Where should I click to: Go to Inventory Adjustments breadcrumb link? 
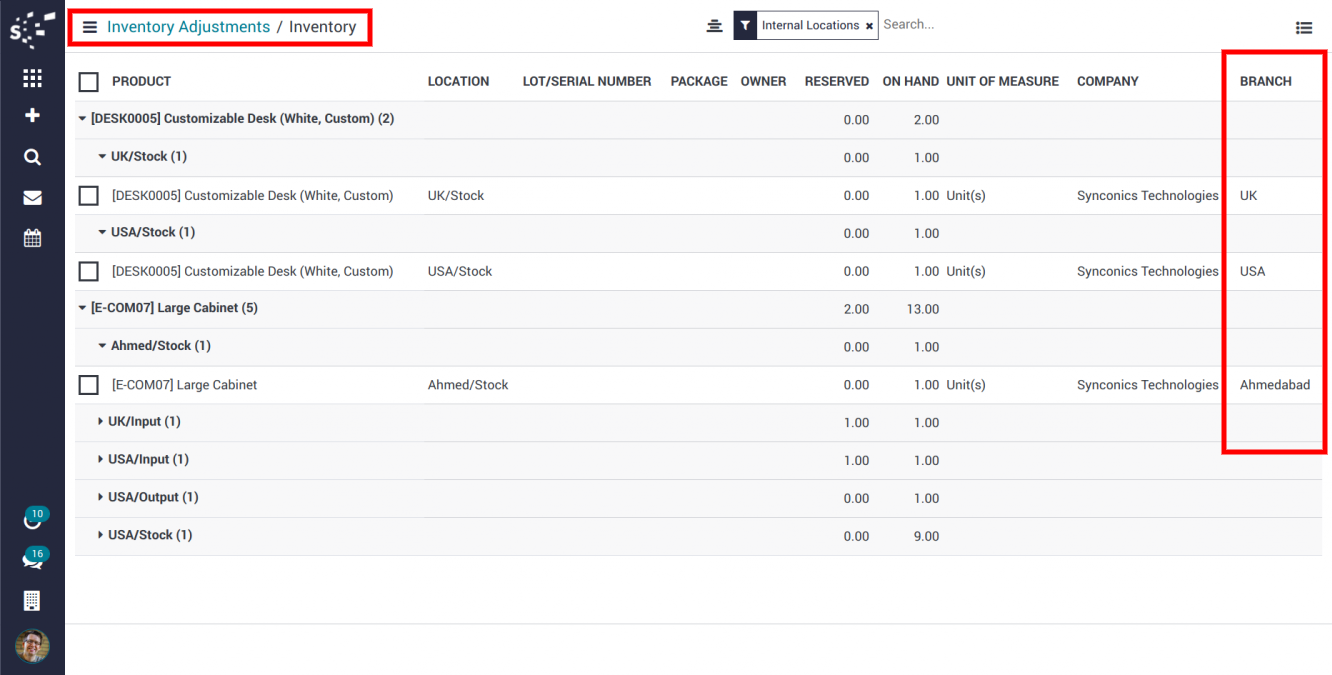[x=188, y=27]
